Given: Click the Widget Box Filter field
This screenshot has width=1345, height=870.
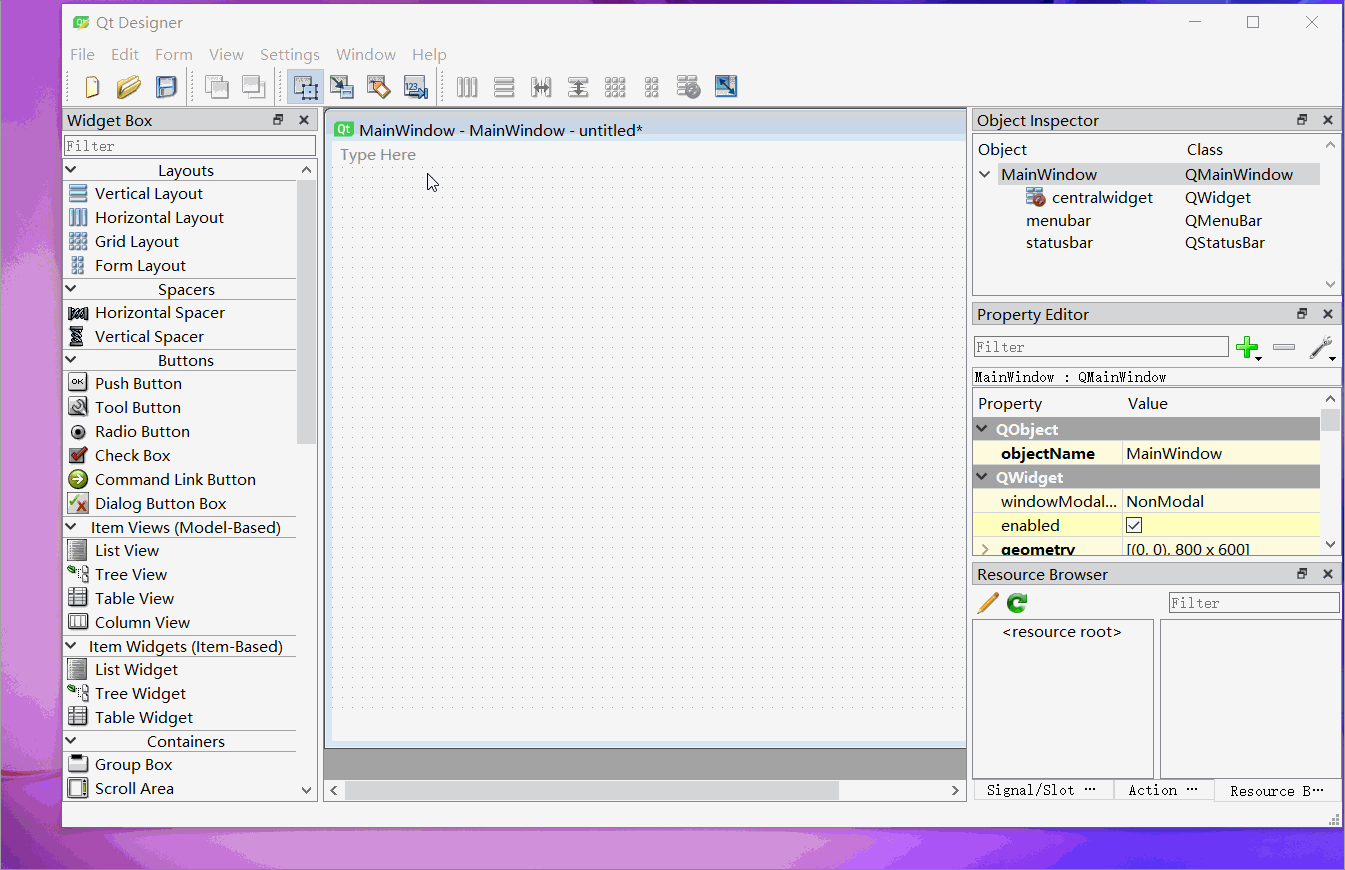Looking at the screenshot, I should pyautogui.click(x=190, y=146).
